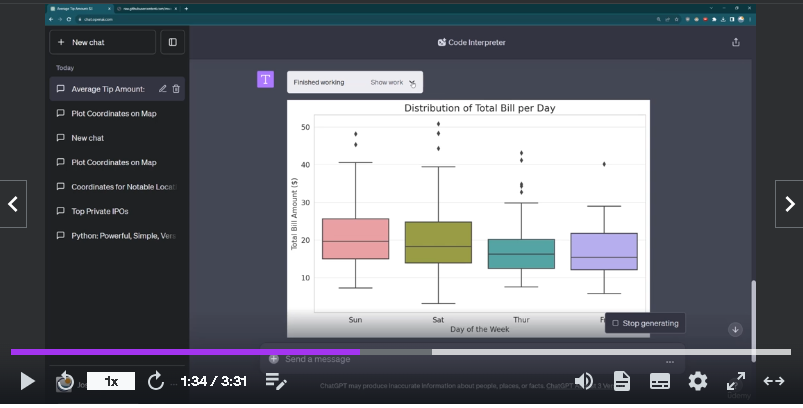Switch to the githubusercontent browser tab
This screenshot has height=408, width=803.
point(147,9)
